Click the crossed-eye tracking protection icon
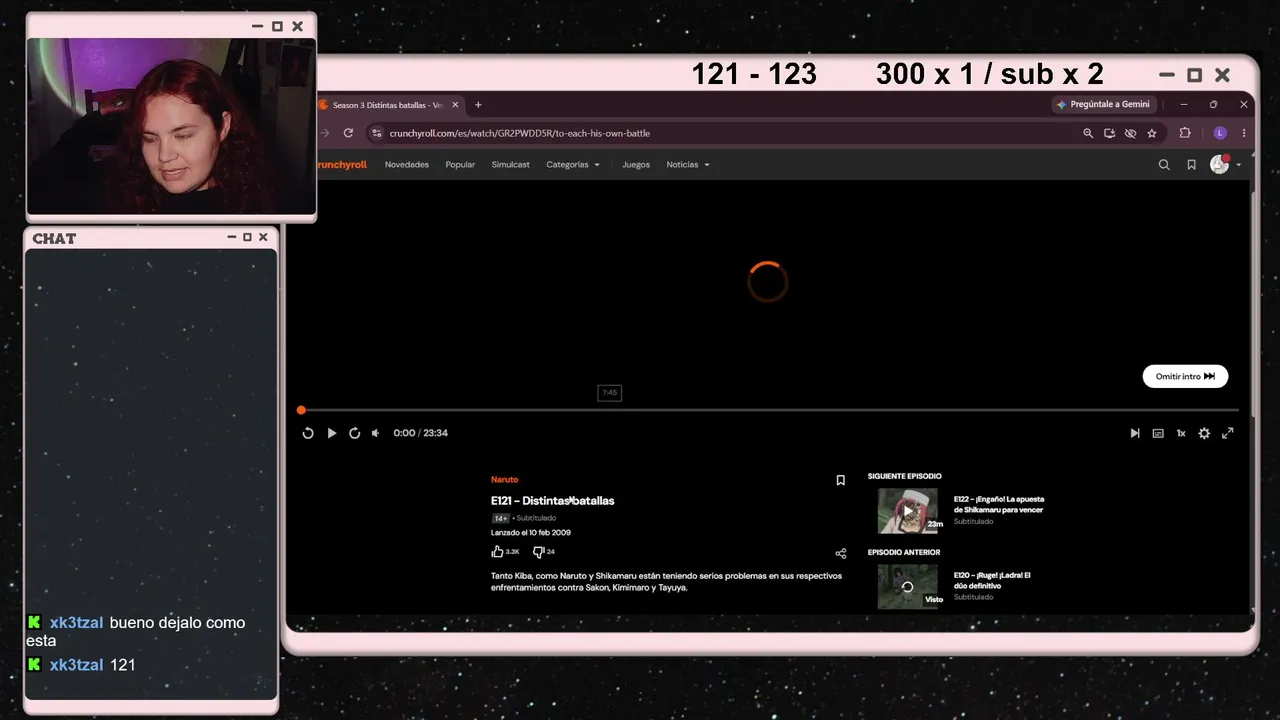The height and width of the screenshot is (720, 1280). (1130, 133)
